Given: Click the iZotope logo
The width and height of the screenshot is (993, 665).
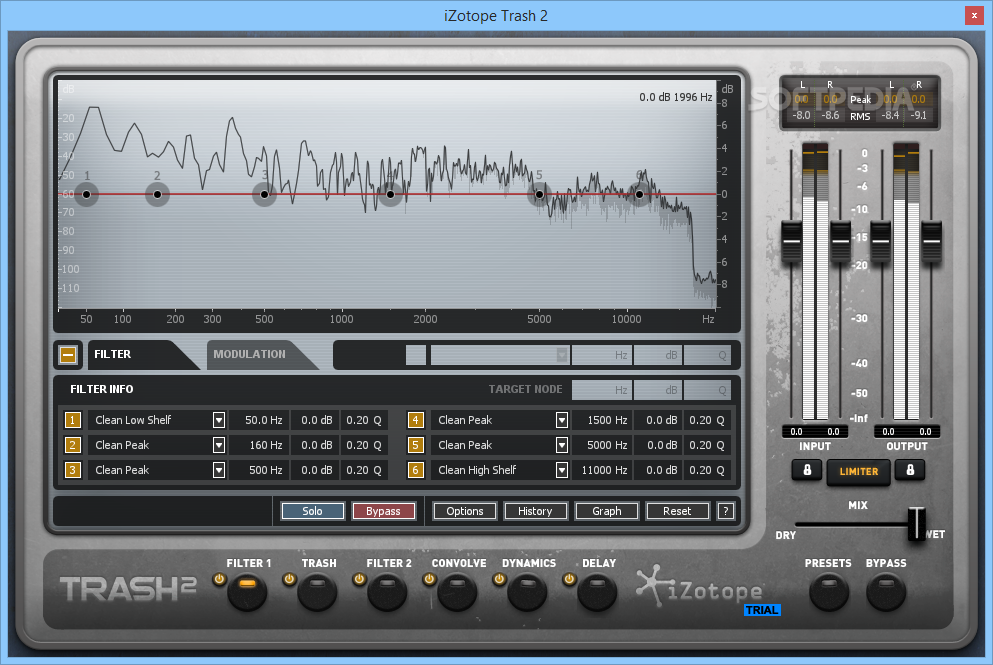Looking at the screenshot, I should coord(700,588).
